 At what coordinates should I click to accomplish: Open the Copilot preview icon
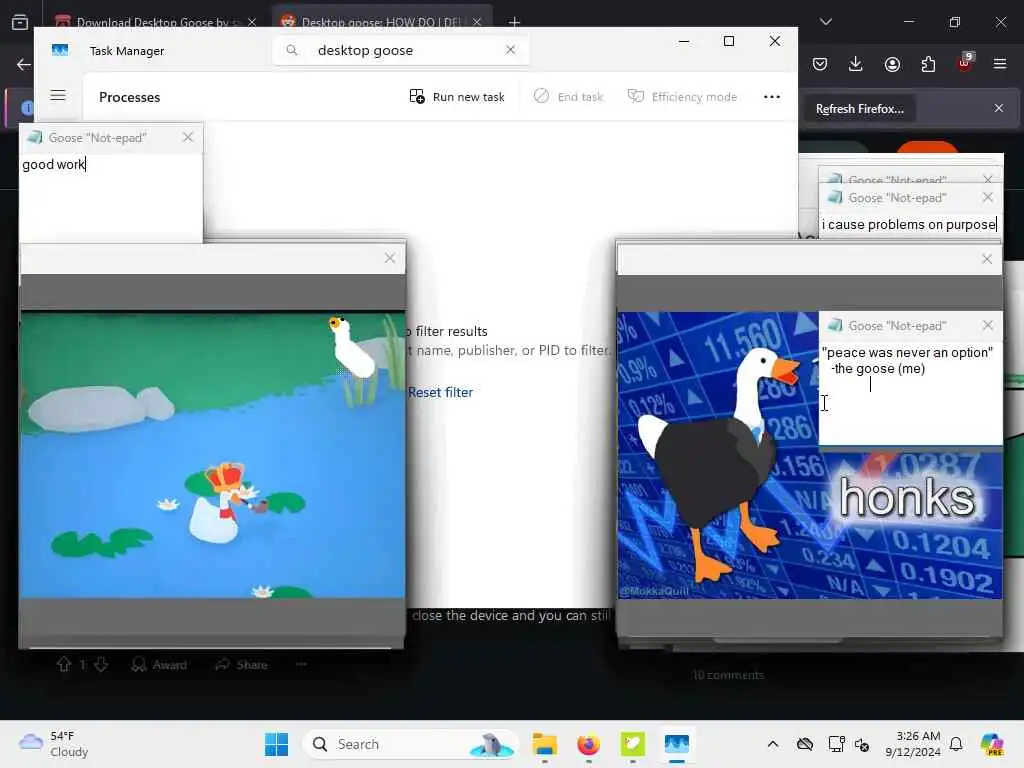point(992,744)
